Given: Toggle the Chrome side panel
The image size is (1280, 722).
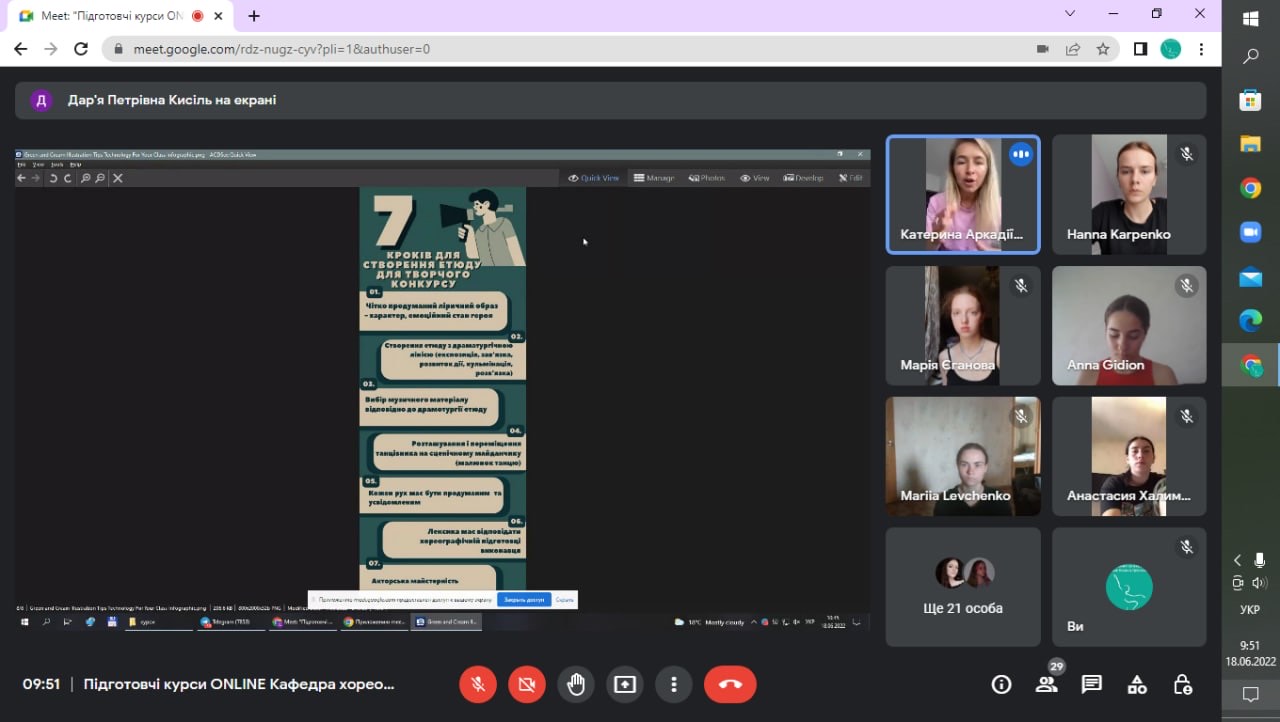Looking at the screenshot, I should (x=1140, y=49).
